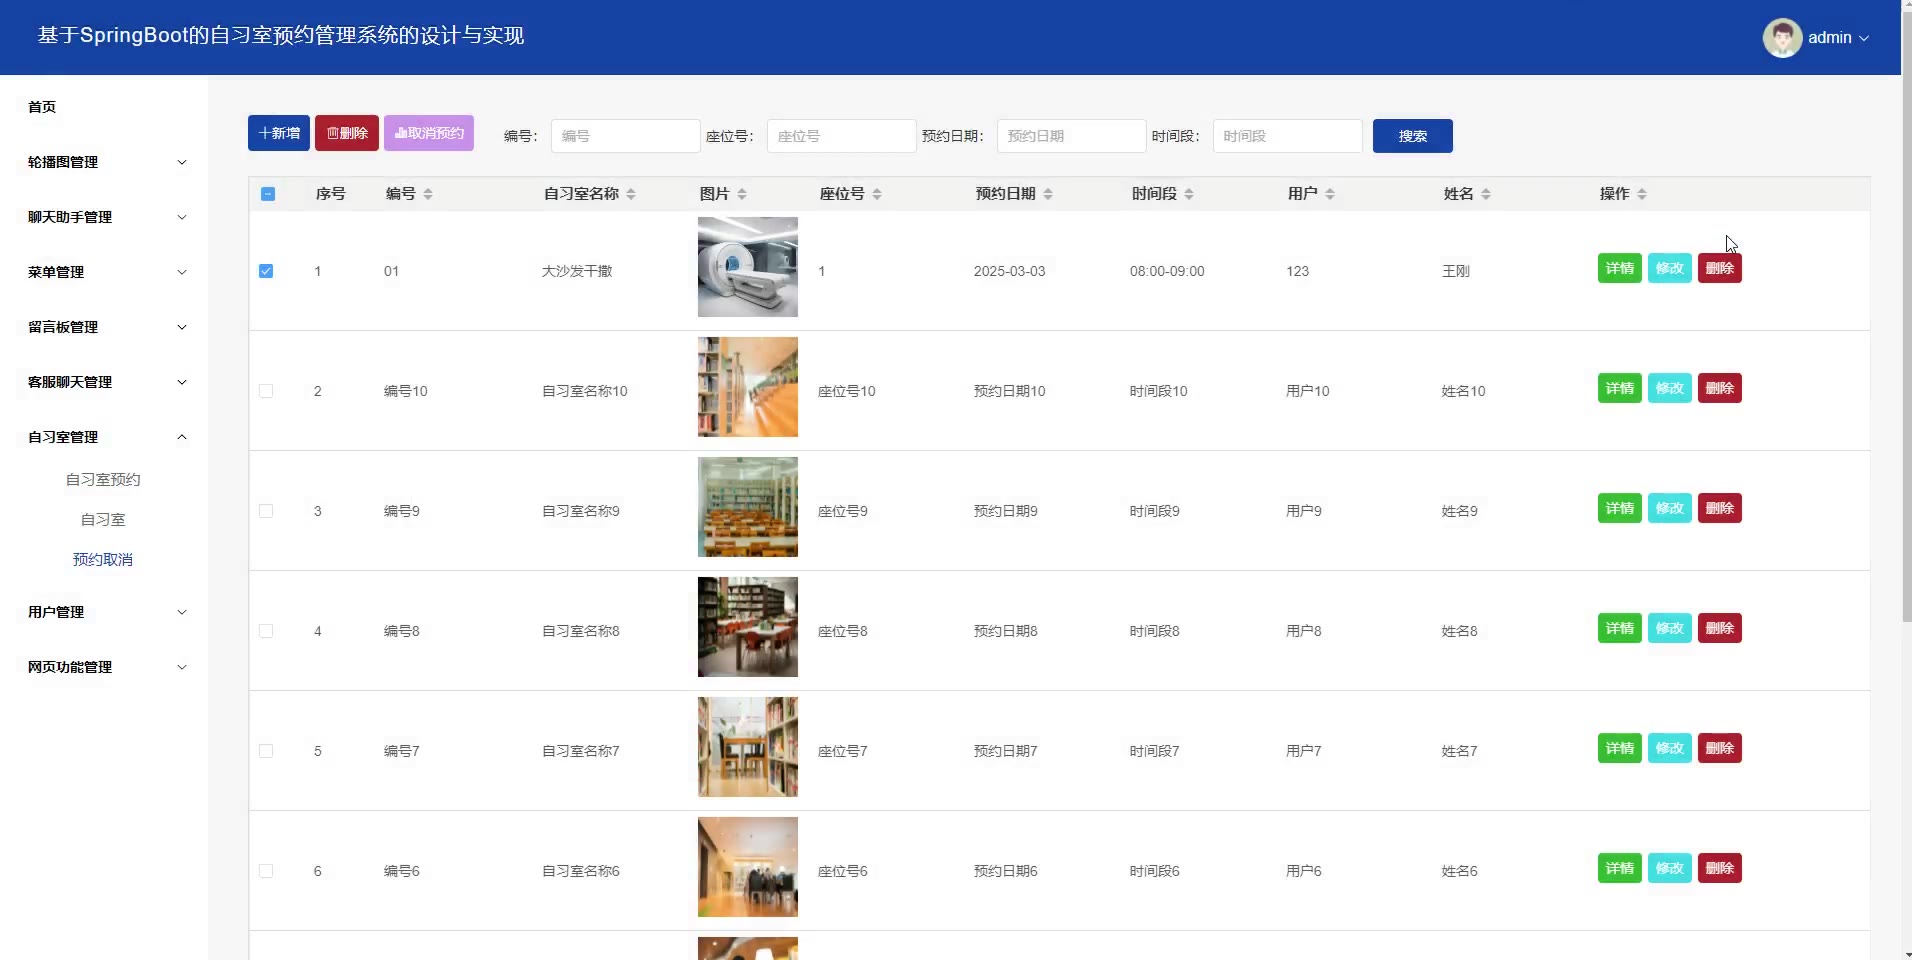
Task: Check the checkbox for row 3
Action: pos(266,511)
